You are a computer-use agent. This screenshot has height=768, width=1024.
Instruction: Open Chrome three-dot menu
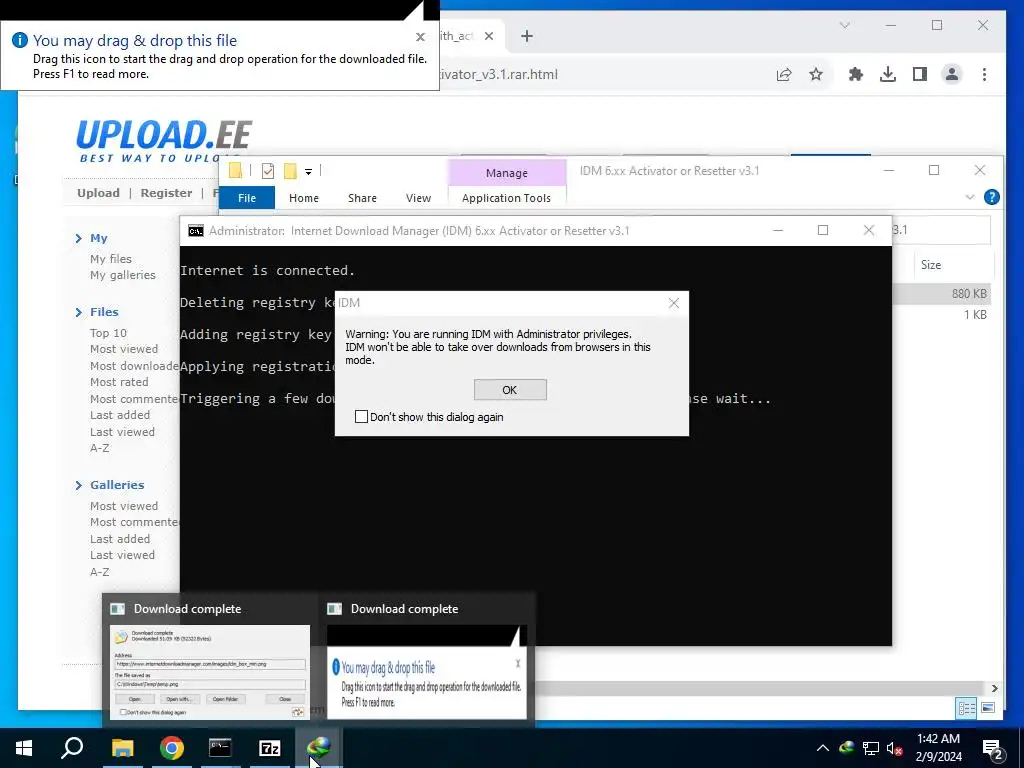coord(984,74)
